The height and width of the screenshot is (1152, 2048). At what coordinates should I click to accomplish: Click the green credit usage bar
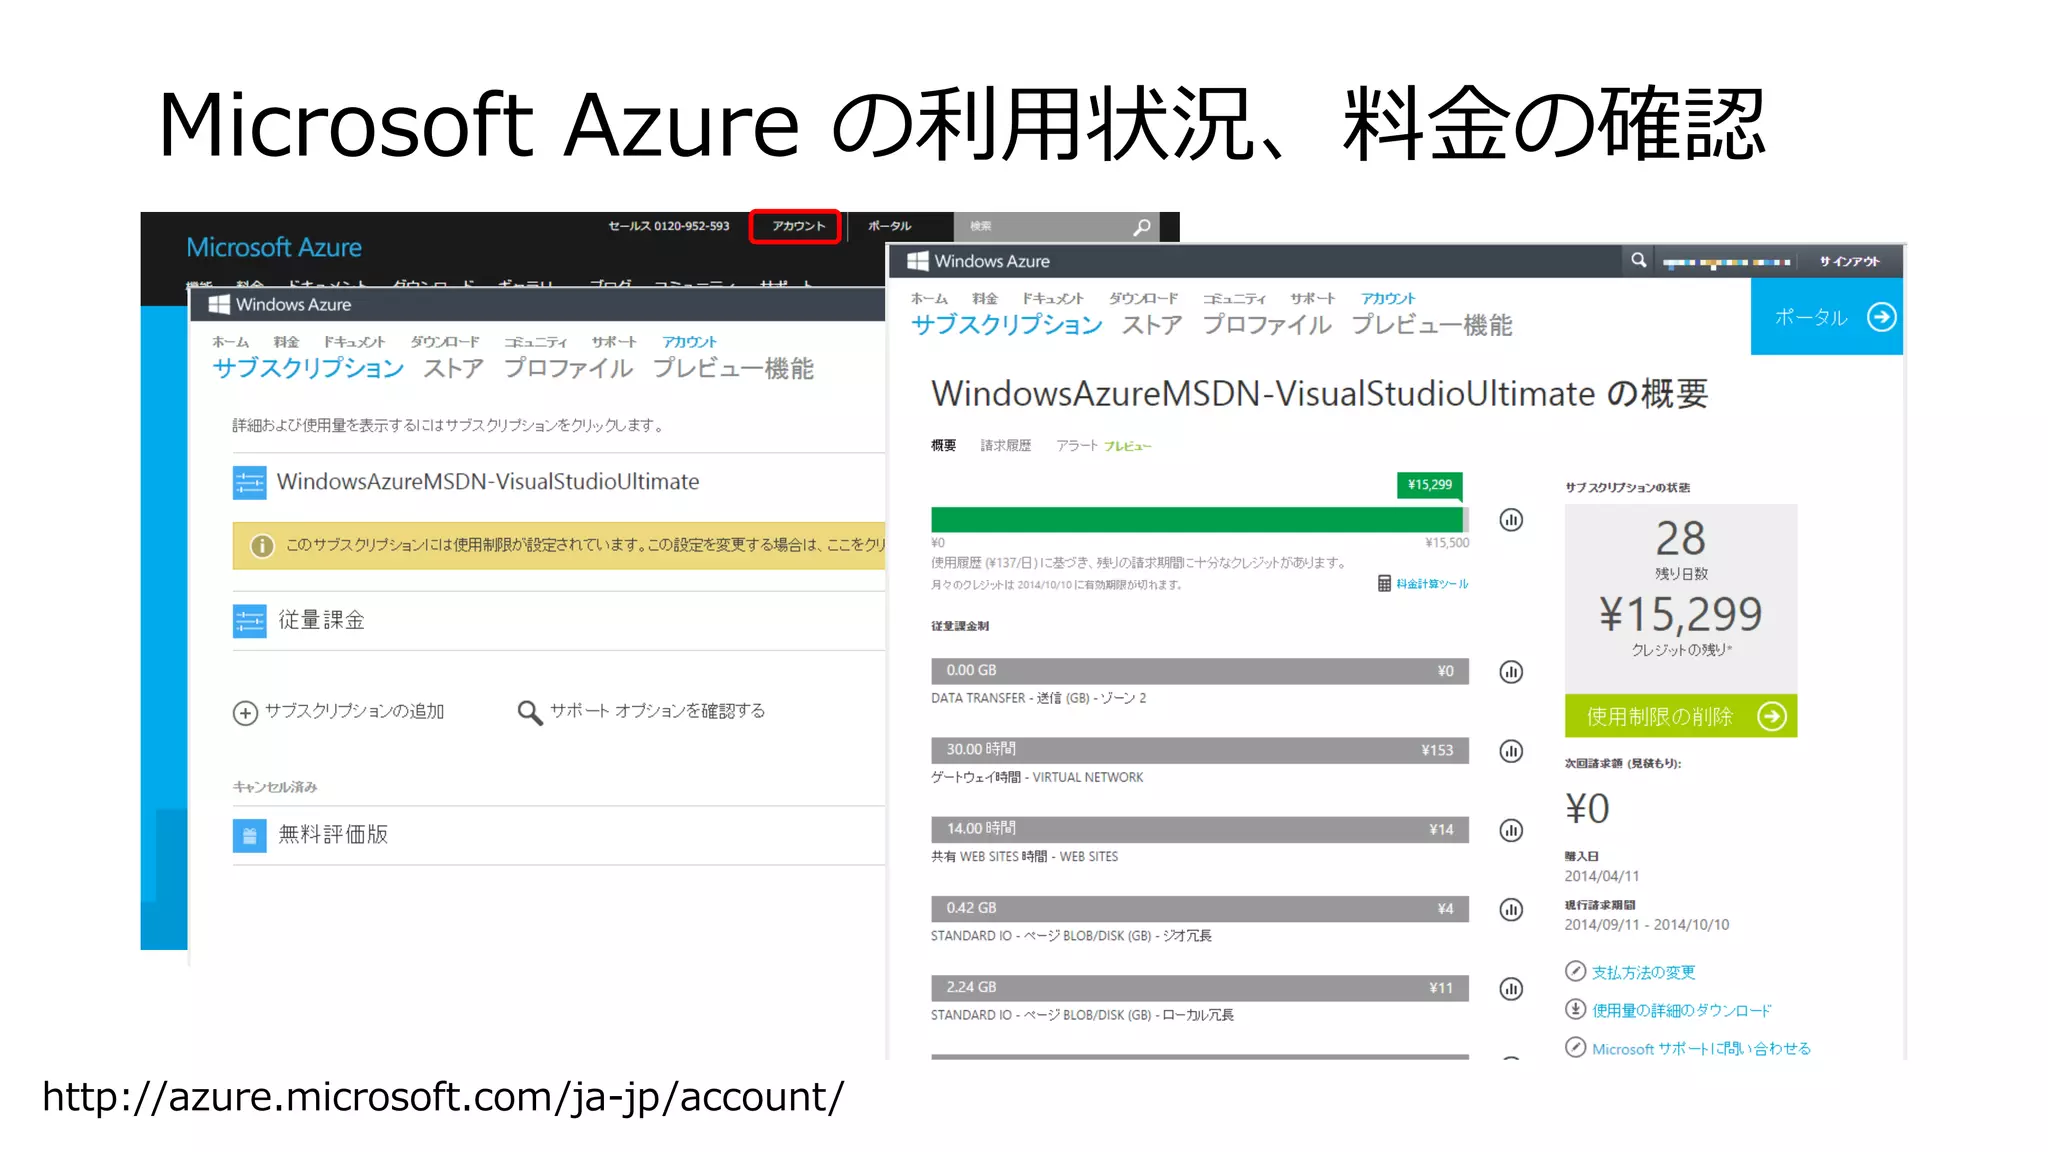(x=1198, y=520)
